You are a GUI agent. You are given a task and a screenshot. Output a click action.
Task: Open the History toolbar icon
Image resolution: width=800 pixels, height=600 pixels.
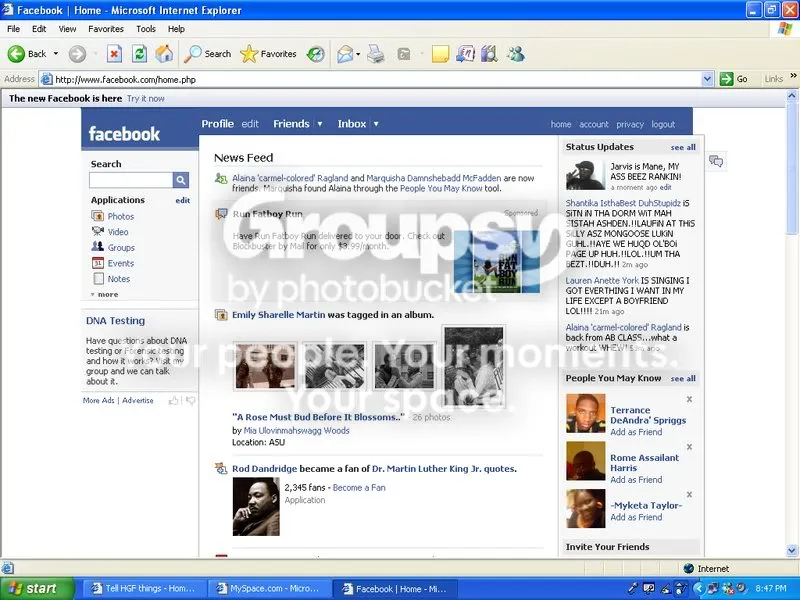(315, 54)
